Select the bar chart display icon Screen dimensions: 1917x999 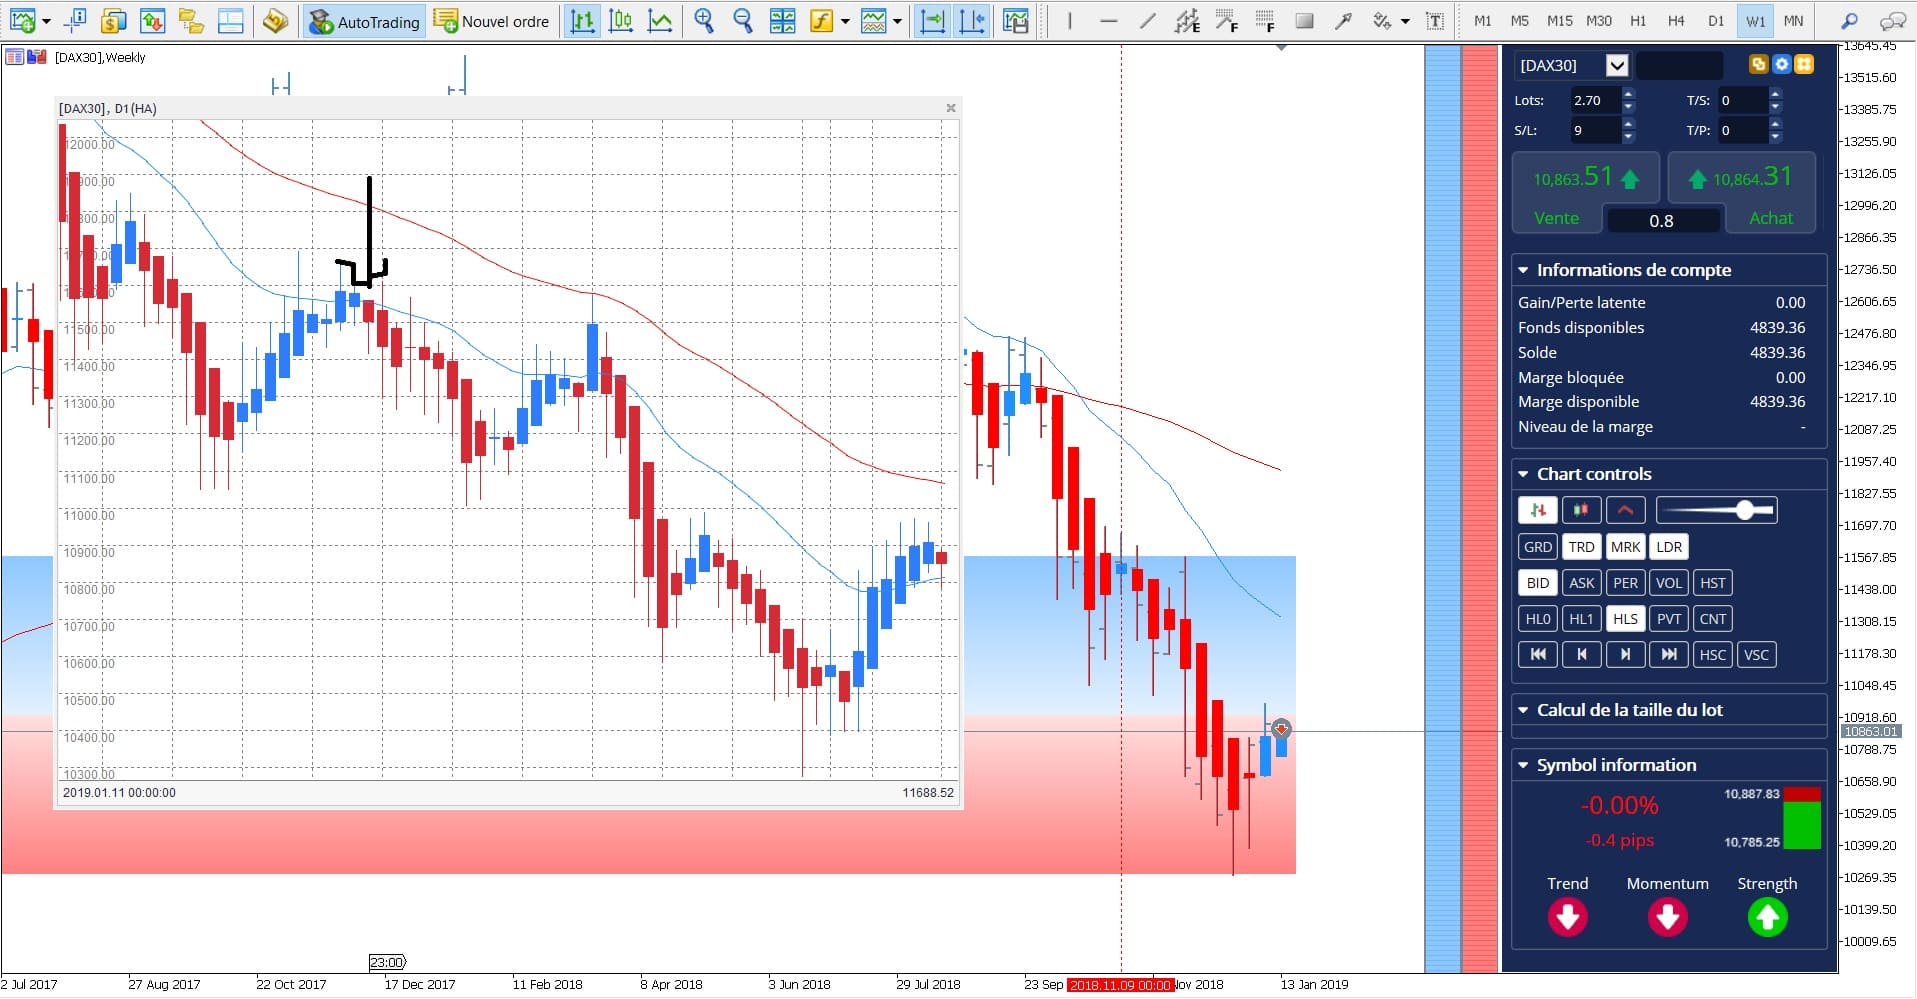(x=583, y=20)
